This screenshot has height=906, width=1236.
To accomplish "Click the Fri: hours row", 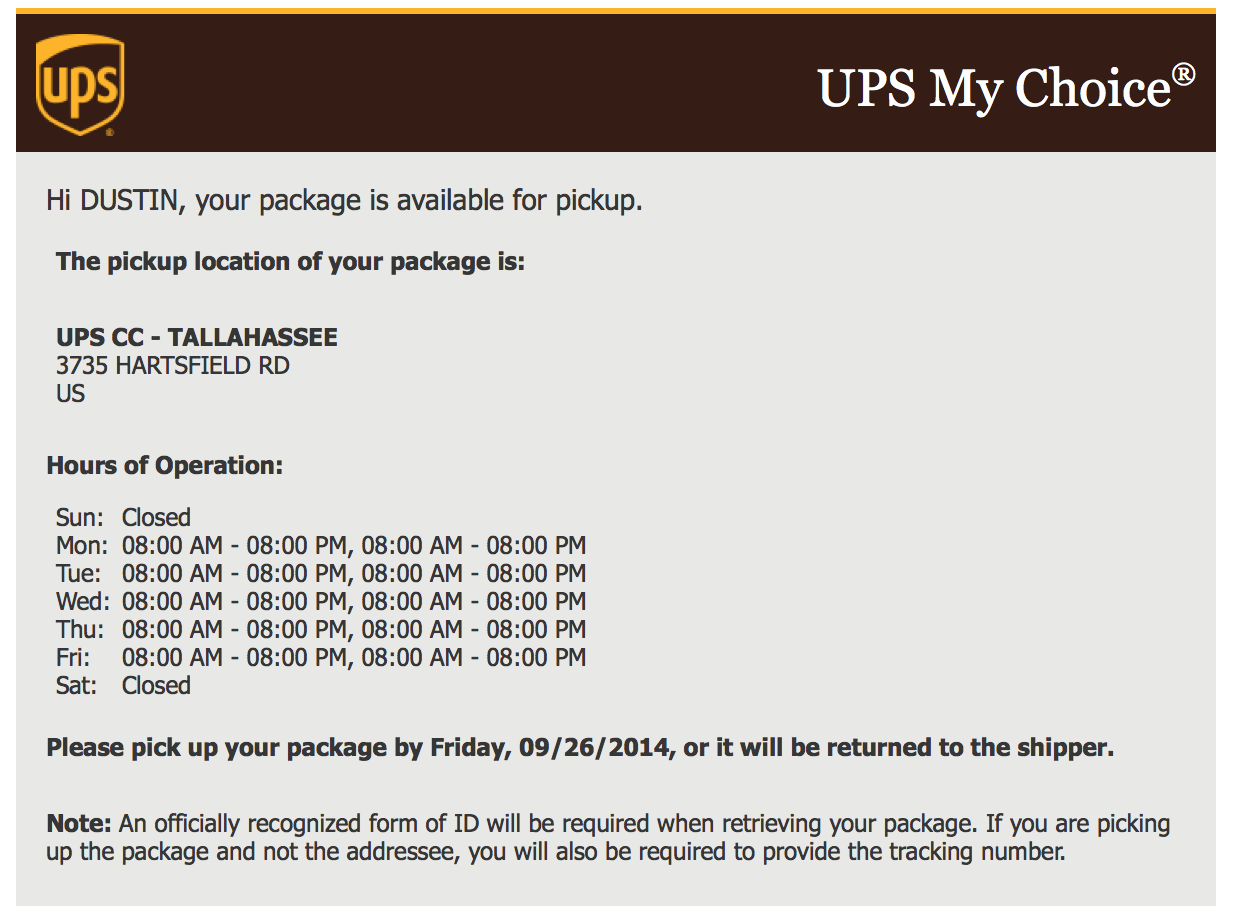I will tap(321, 658).
